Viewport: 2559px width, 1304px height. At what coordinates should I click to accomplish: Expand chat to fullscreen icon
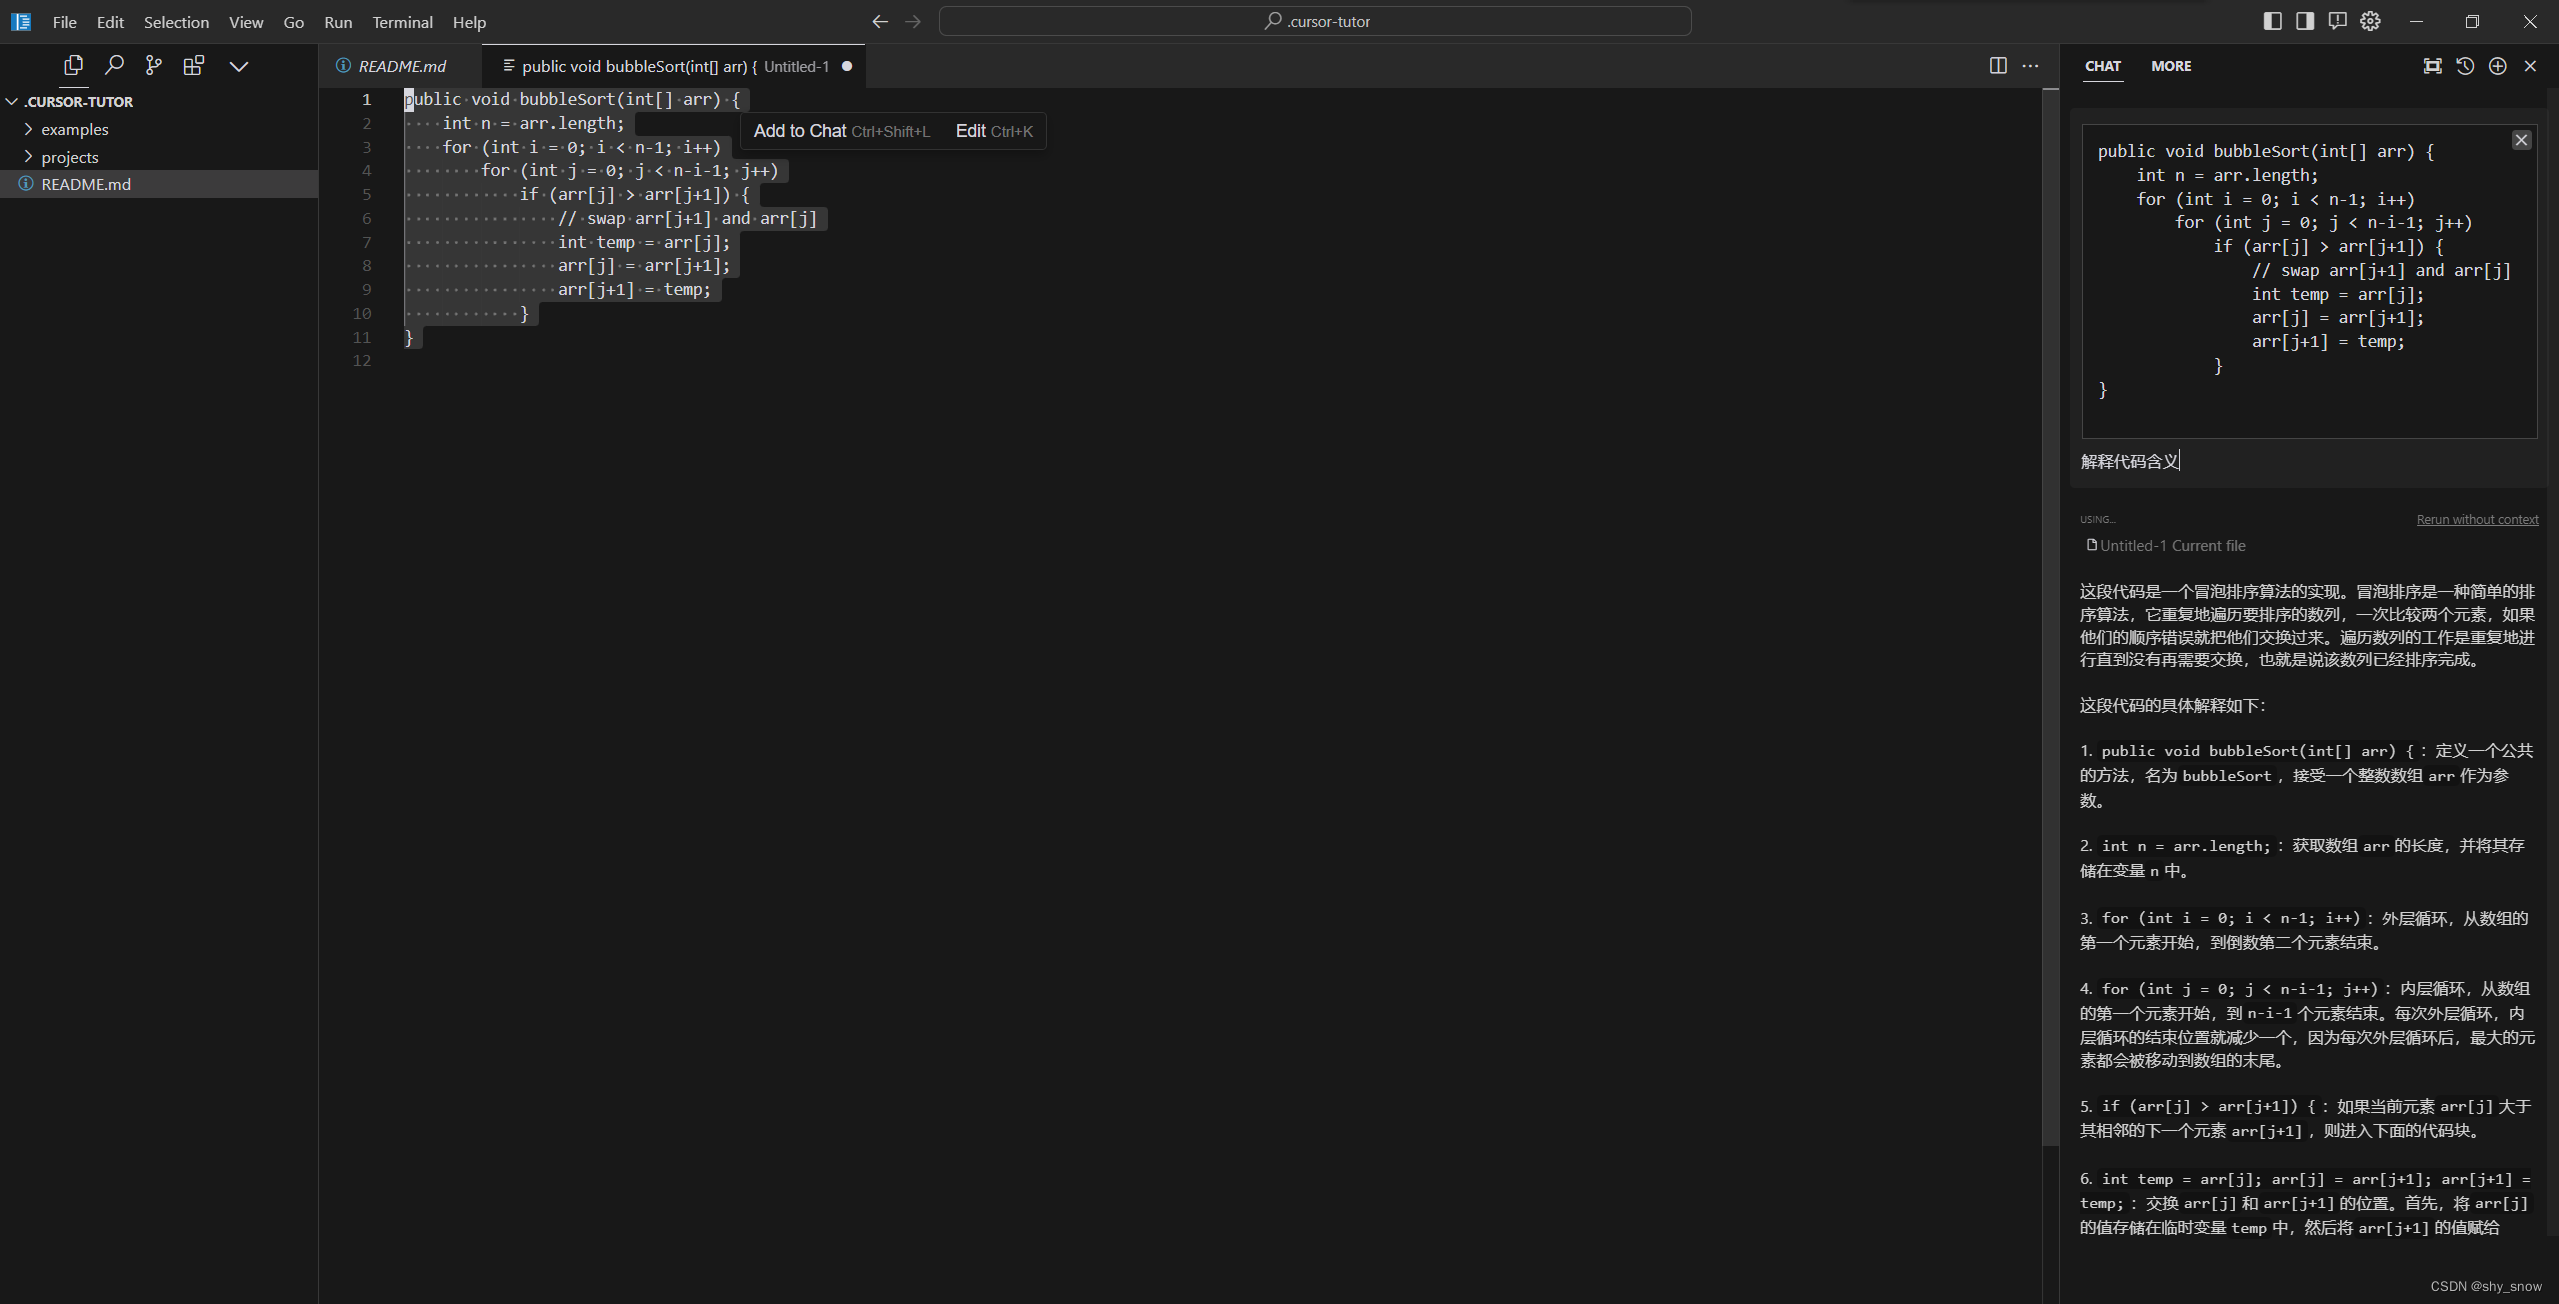pos(2432,66)
